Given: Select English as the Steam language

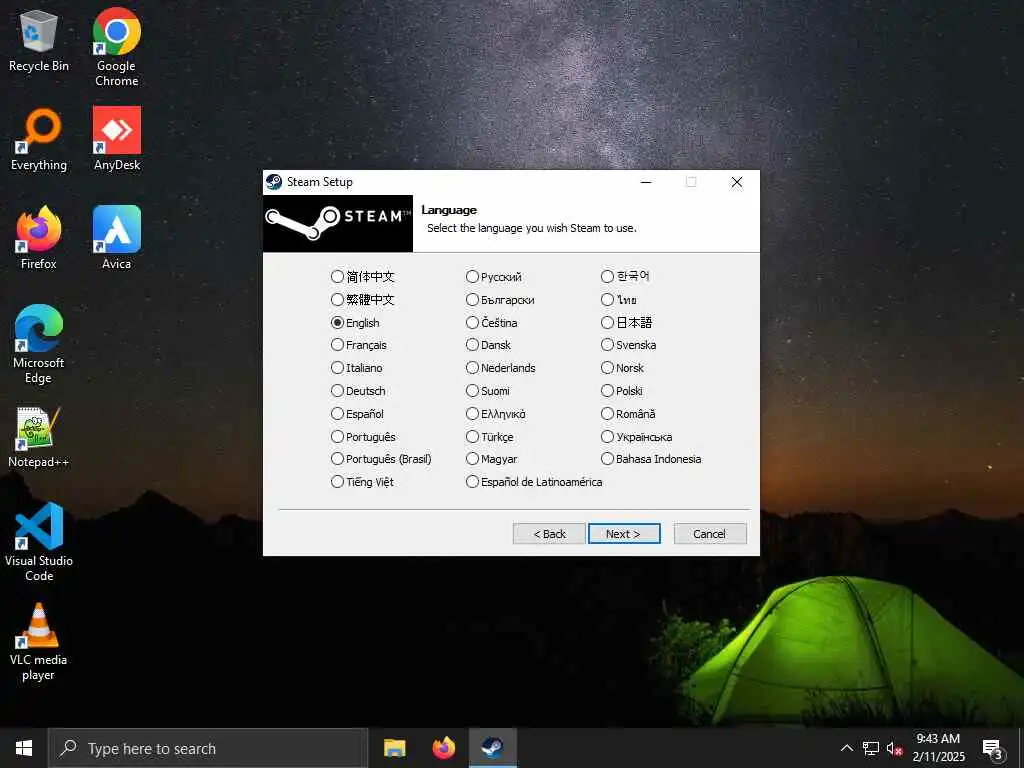Looking at the screenshot, I should (355, 323).
